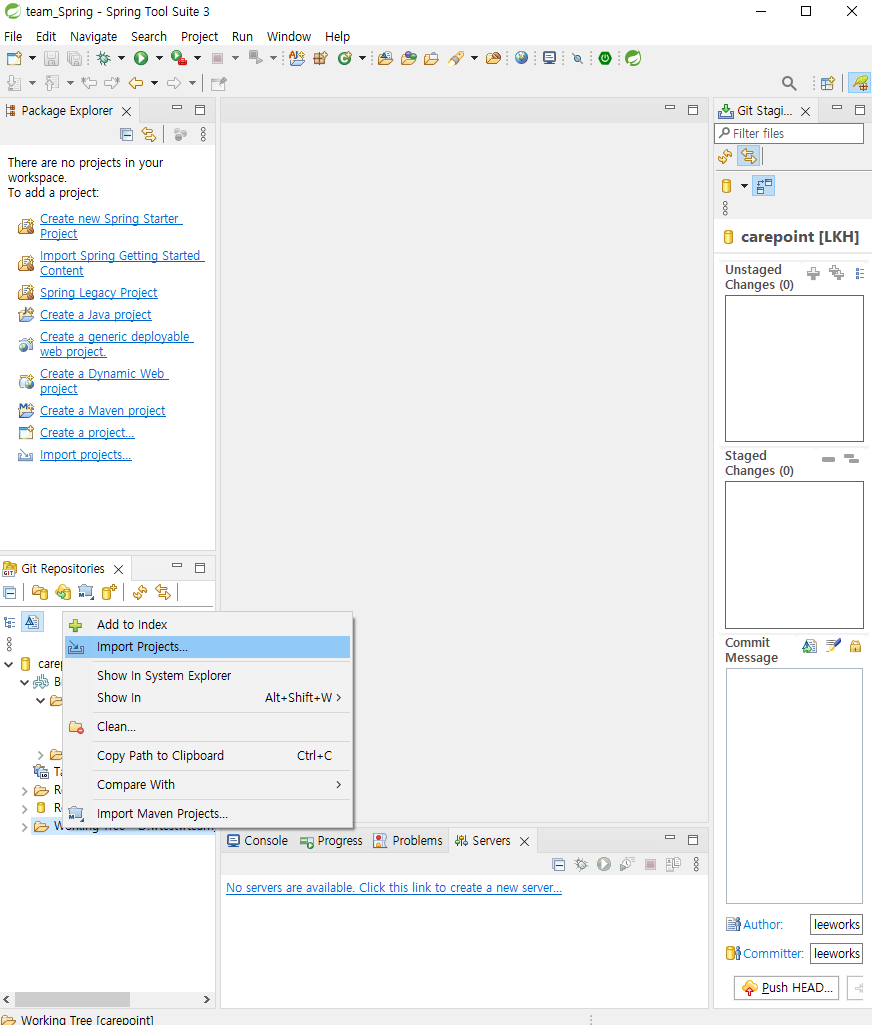This screenshot has height=1025, width=872.
Task: Click Create new Git repository icon
Action: pyautogui.click(x=109, y=592)
